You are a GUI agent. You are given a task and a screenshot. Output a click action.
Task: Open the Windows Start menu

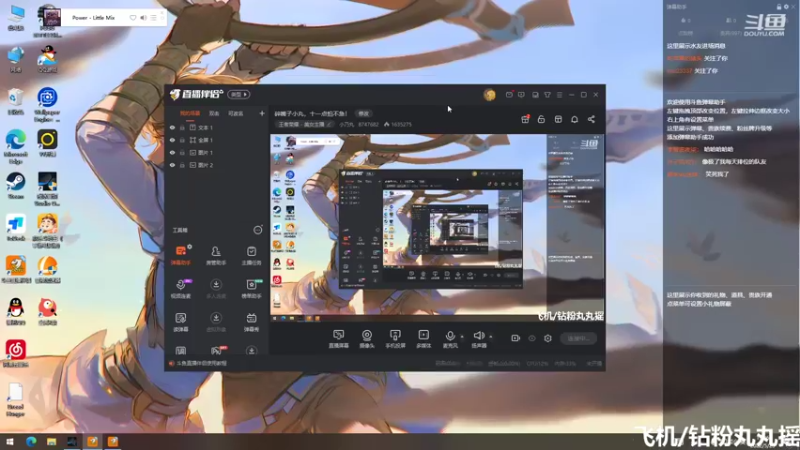[x=10, y=442]
